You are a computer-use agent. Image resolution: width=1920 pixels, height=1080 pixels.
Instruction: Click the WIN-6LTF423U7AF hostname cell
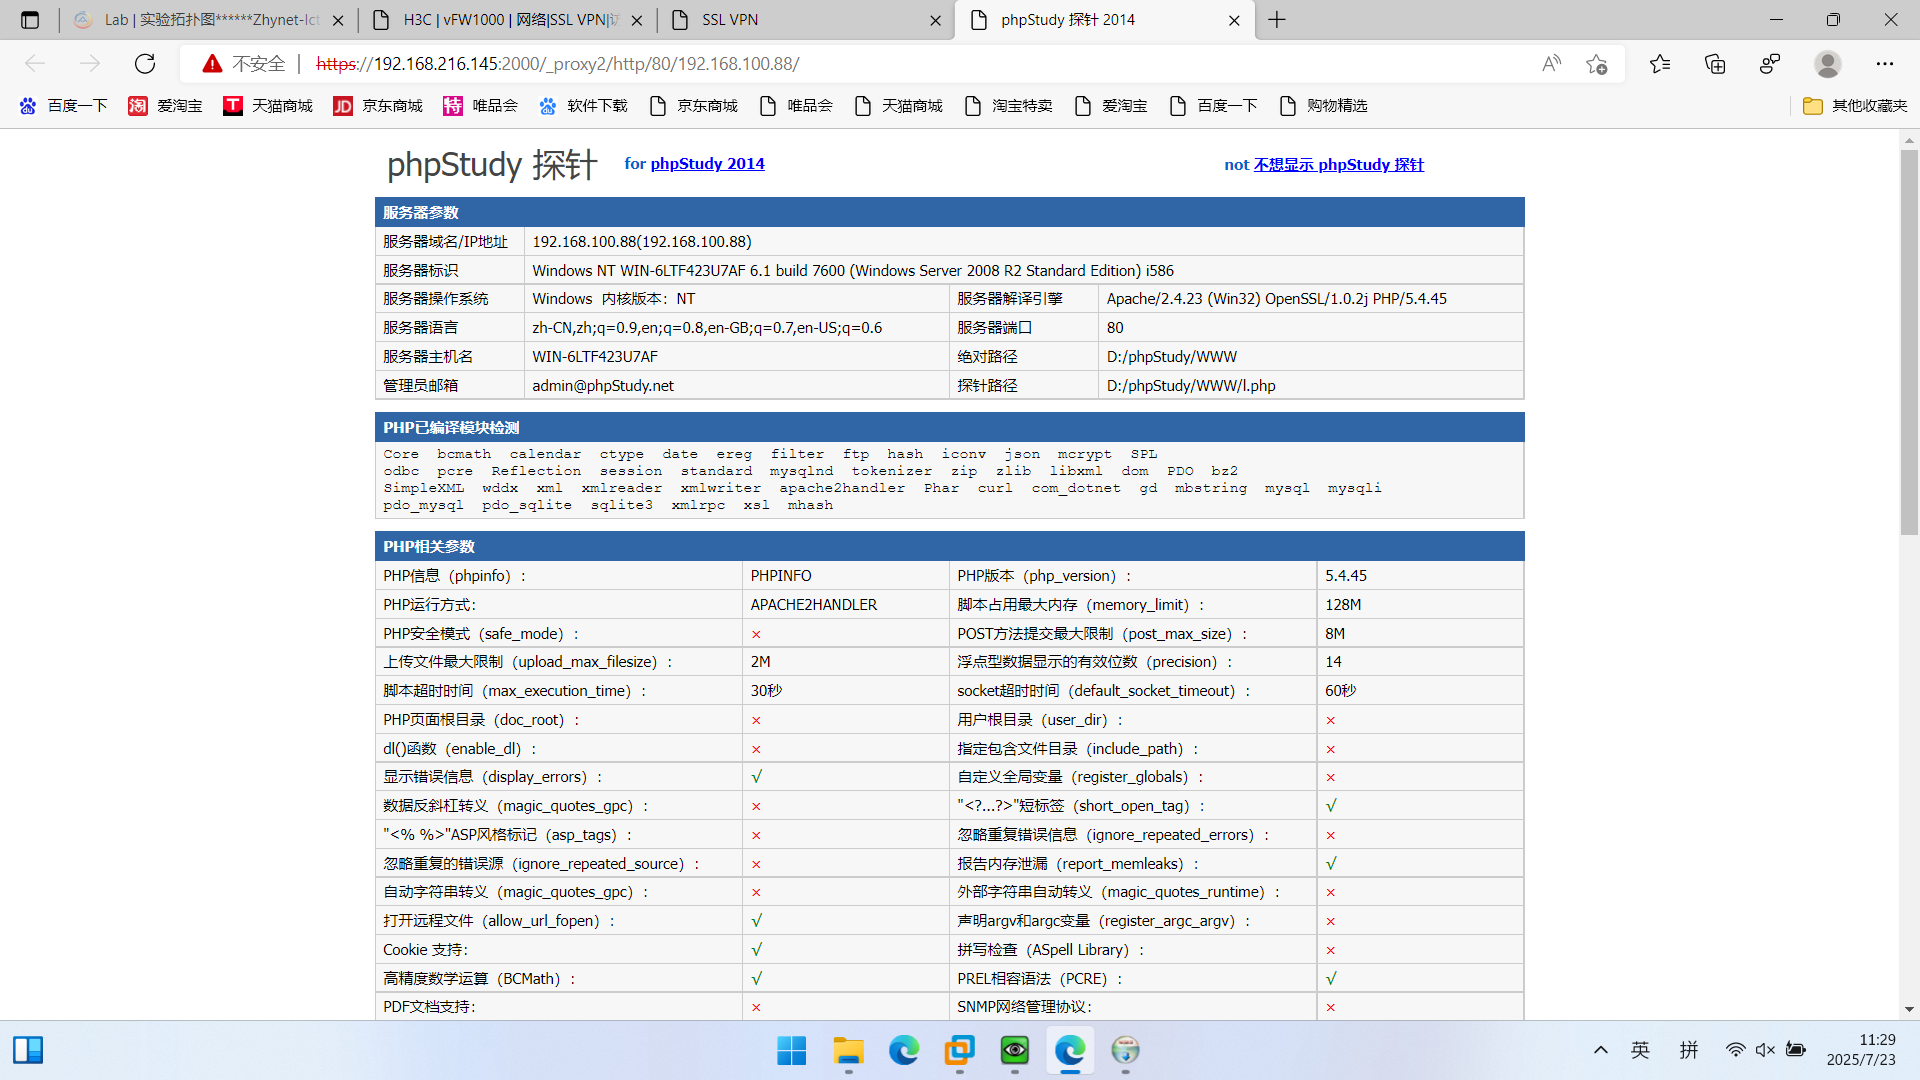(737, 357)
